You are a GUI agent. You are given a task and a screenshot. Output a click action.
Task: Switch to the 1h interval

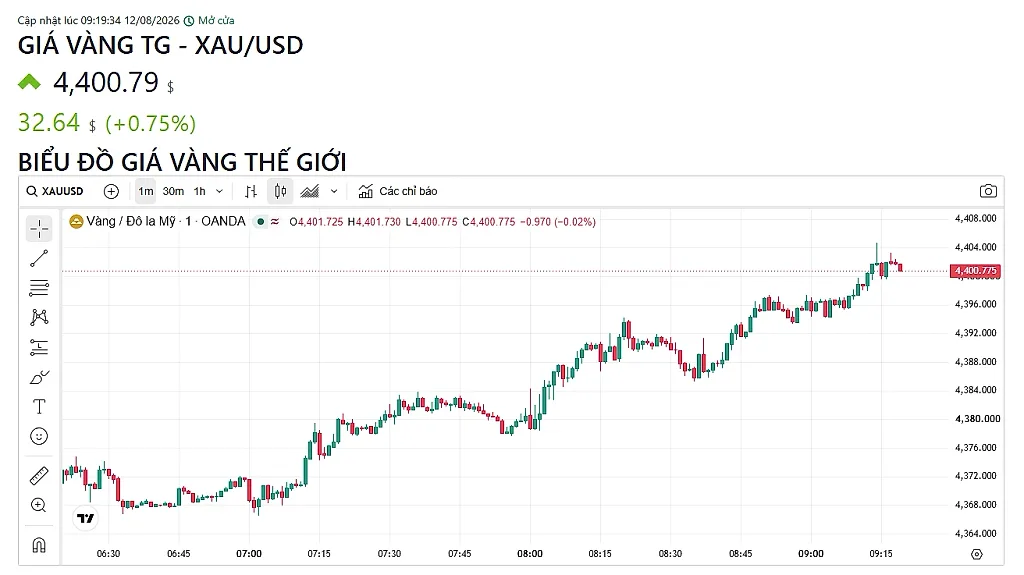click(x=200, y=191)
